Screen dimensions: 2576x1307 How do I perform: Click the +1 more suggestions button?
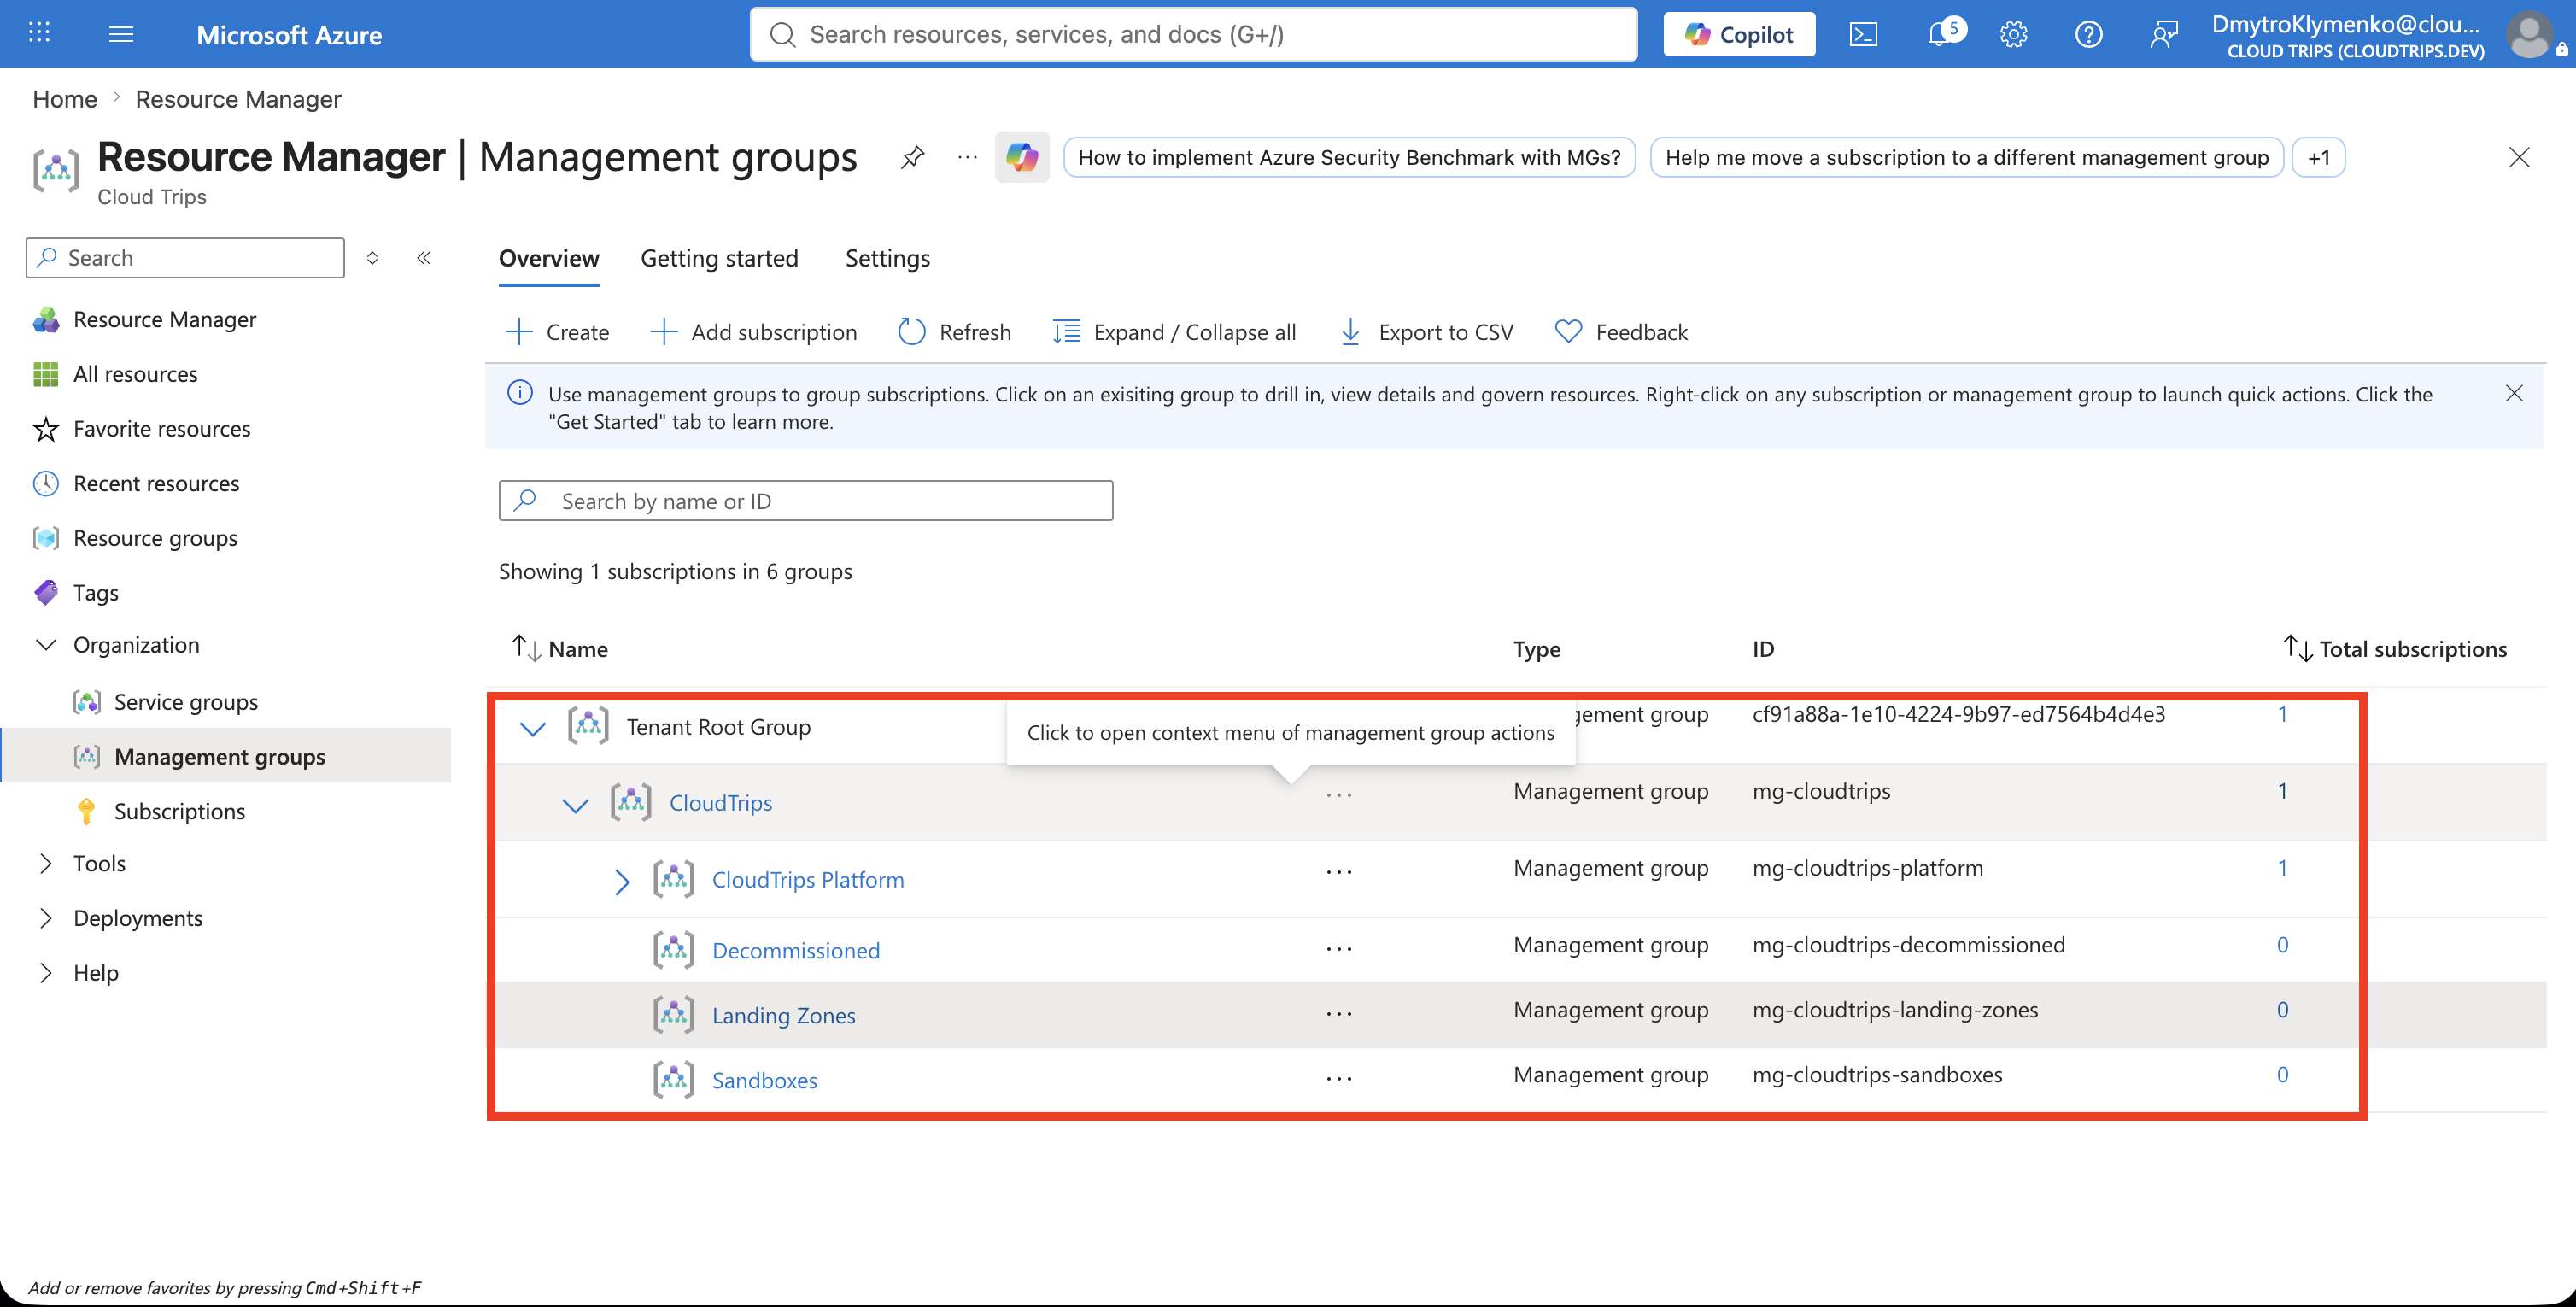[2319, 157]
